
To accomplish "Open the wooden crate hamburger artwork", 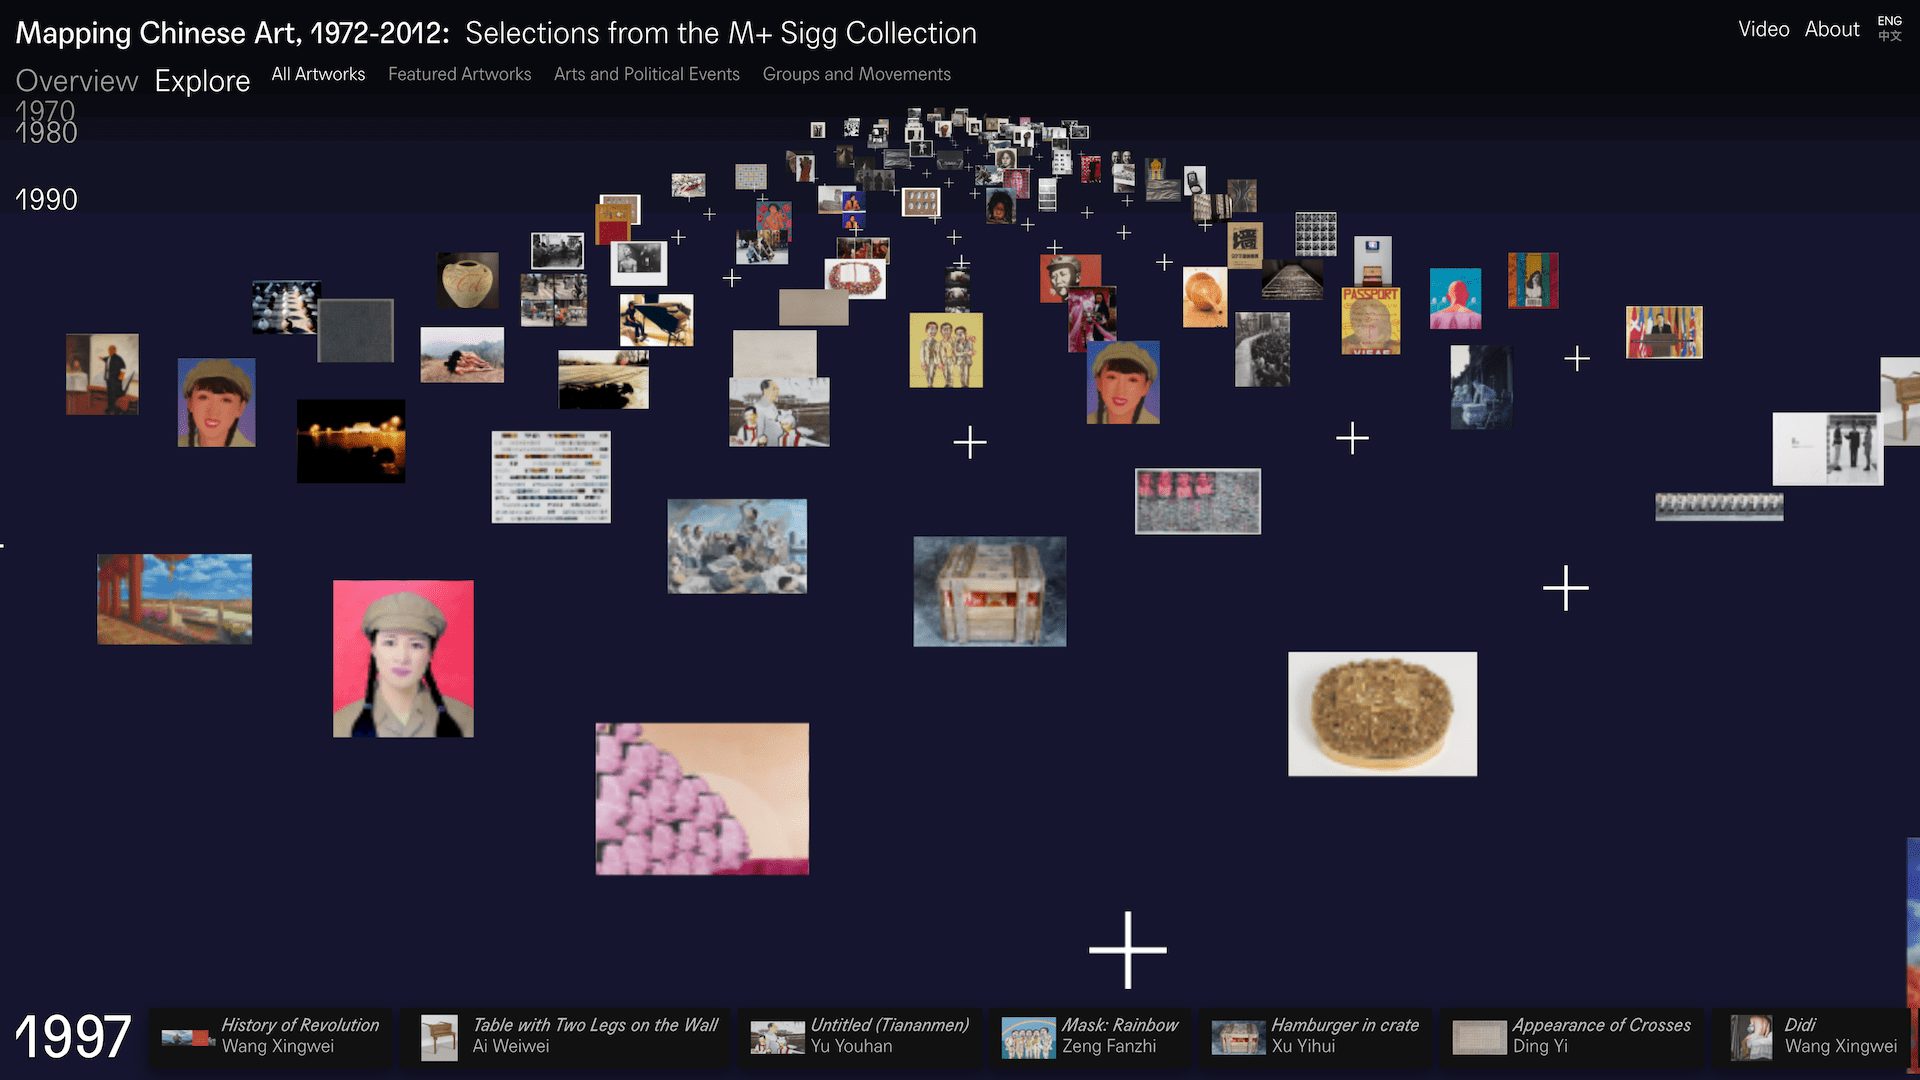I will pyautogui.click(x=989, y=591).
